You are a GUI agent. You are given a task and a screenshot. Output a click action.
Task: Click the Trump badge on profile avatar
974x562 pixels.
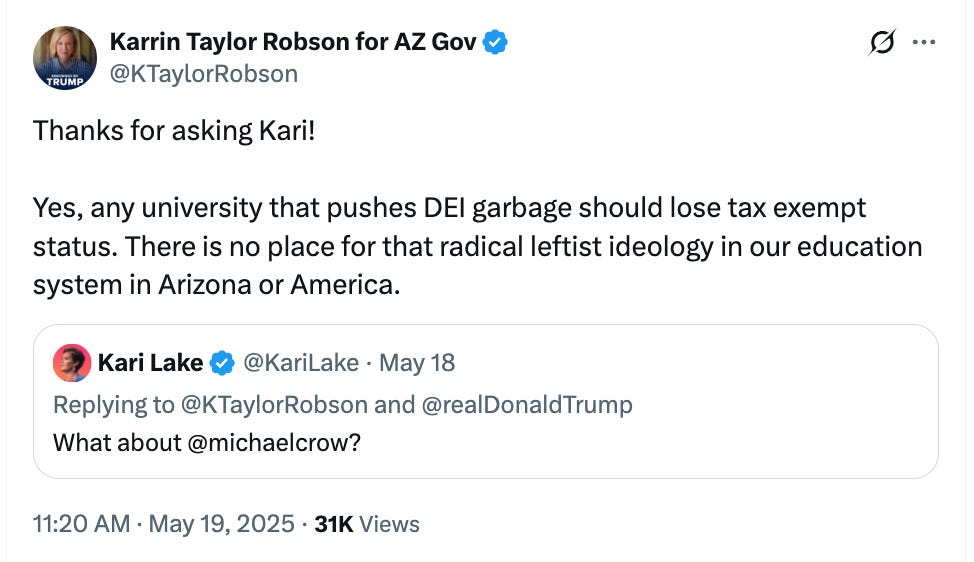[65, 81]
